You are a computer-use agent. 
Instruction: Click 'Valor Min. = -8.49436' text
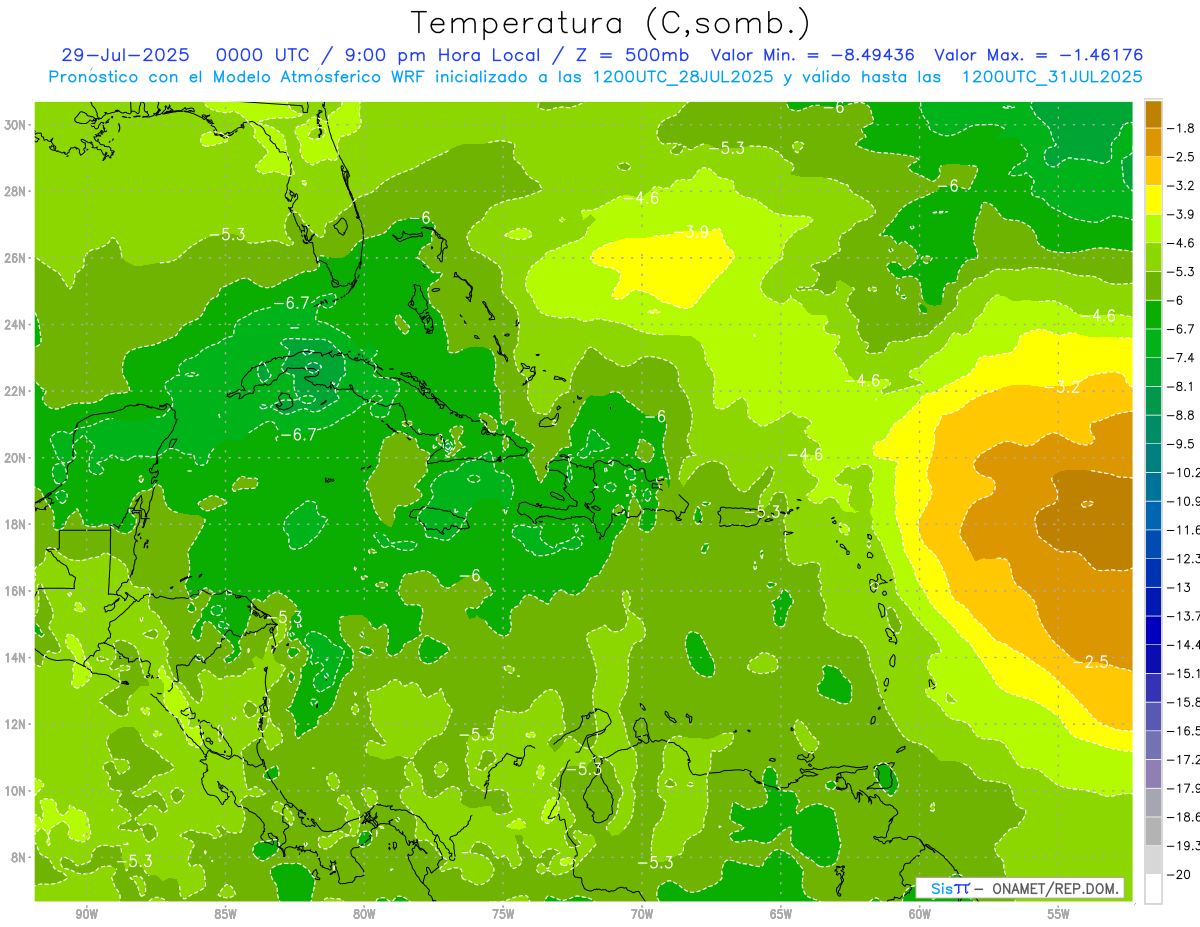tap(814, 55)
